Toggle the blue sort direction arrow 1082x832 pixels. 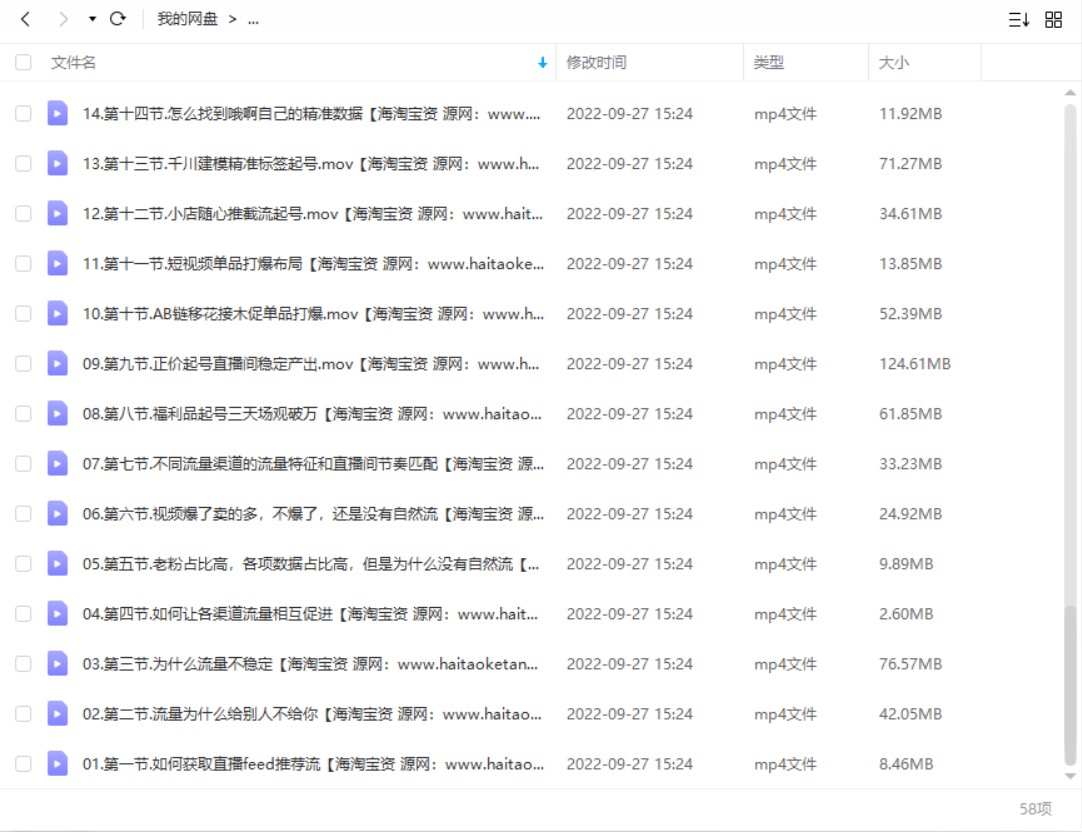coord(542,63)
